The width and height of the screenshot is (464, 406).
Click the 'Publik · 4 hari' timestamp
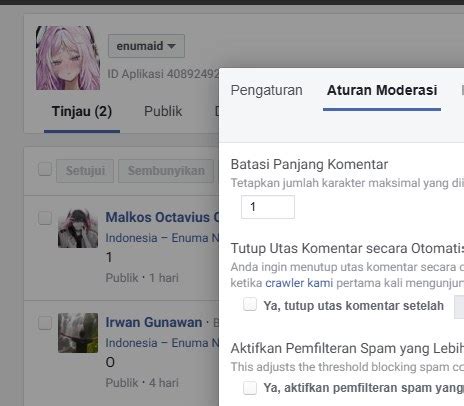click(142, 383)
